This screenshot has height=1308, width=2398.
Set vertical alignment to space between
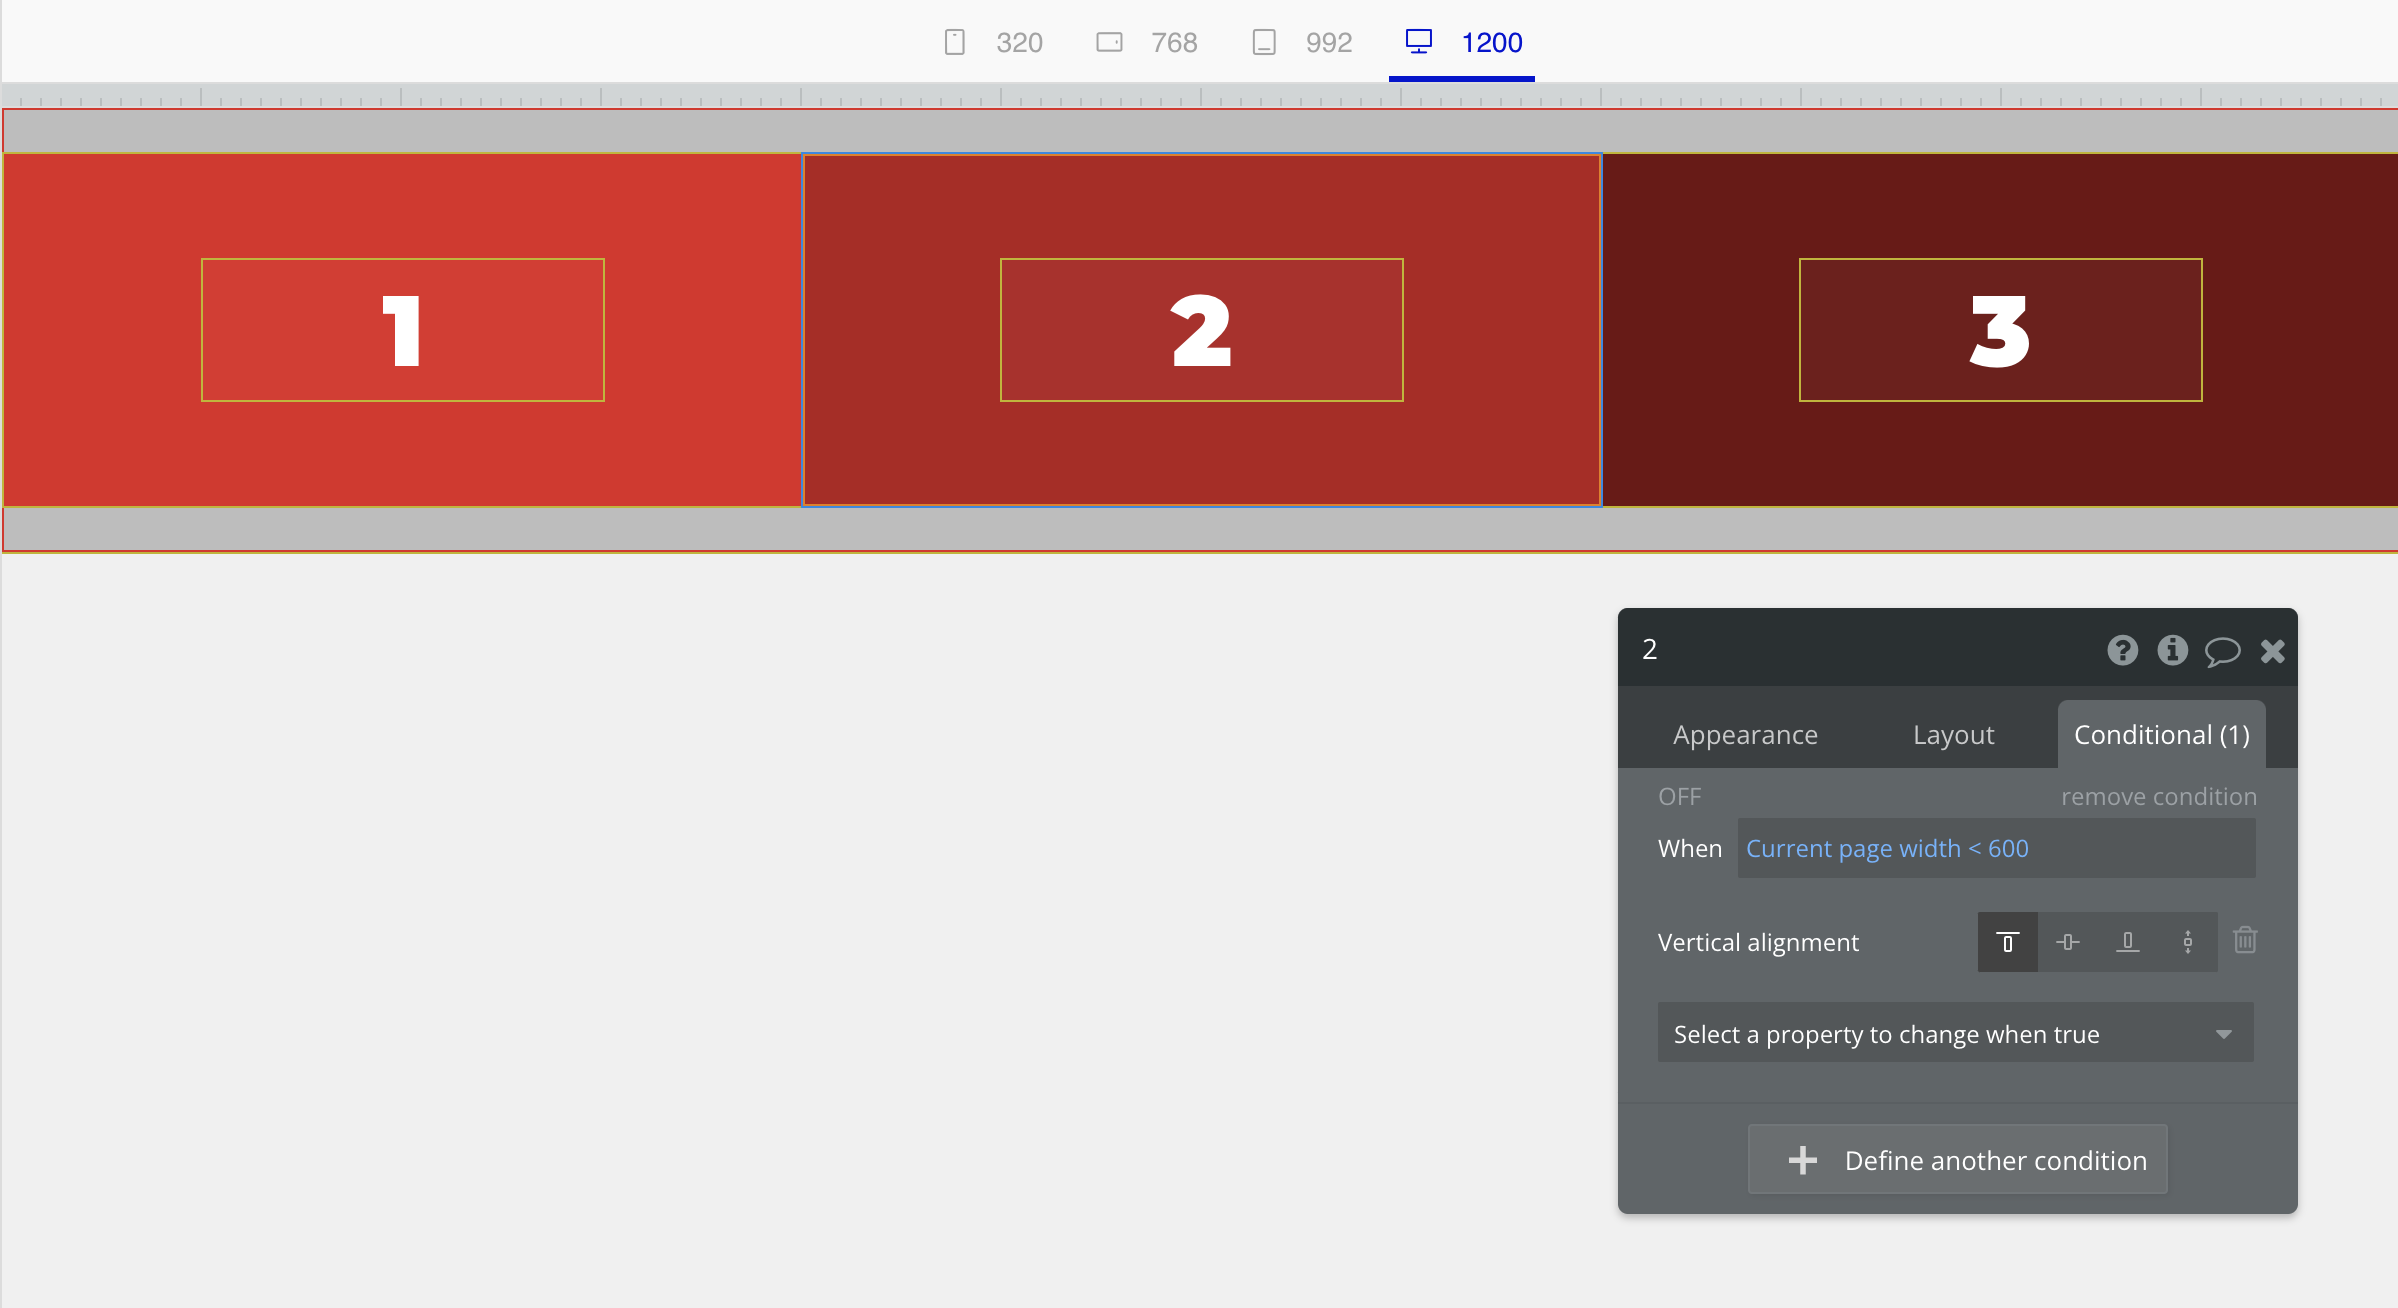pyautogui.click(x=2187, y=942)
